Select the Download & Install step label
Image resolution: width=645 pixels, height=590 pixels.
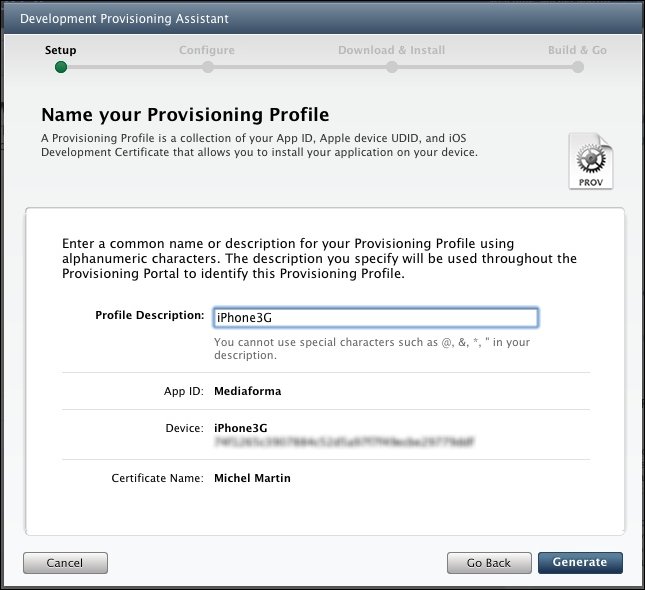click(x=392, y=50)
